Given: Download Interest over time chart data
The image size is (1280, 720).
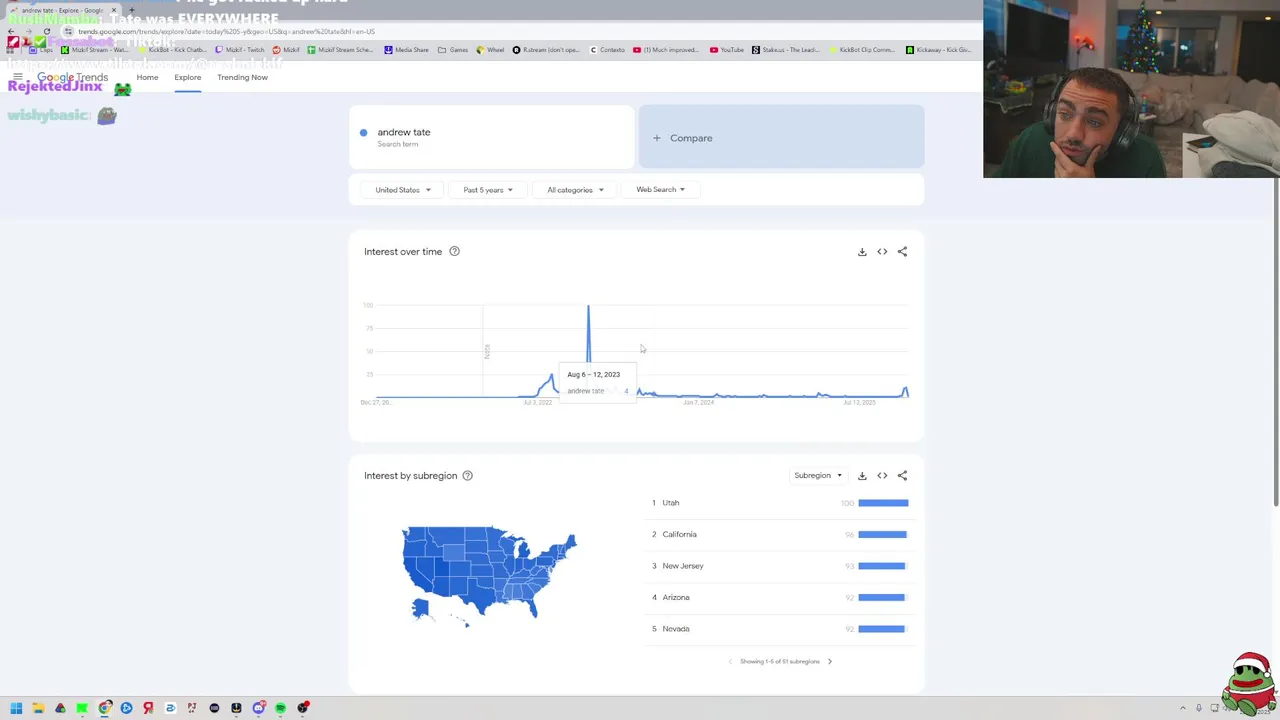Looking at the screenshot, I should pyautogui.click(x=862, y=252).
